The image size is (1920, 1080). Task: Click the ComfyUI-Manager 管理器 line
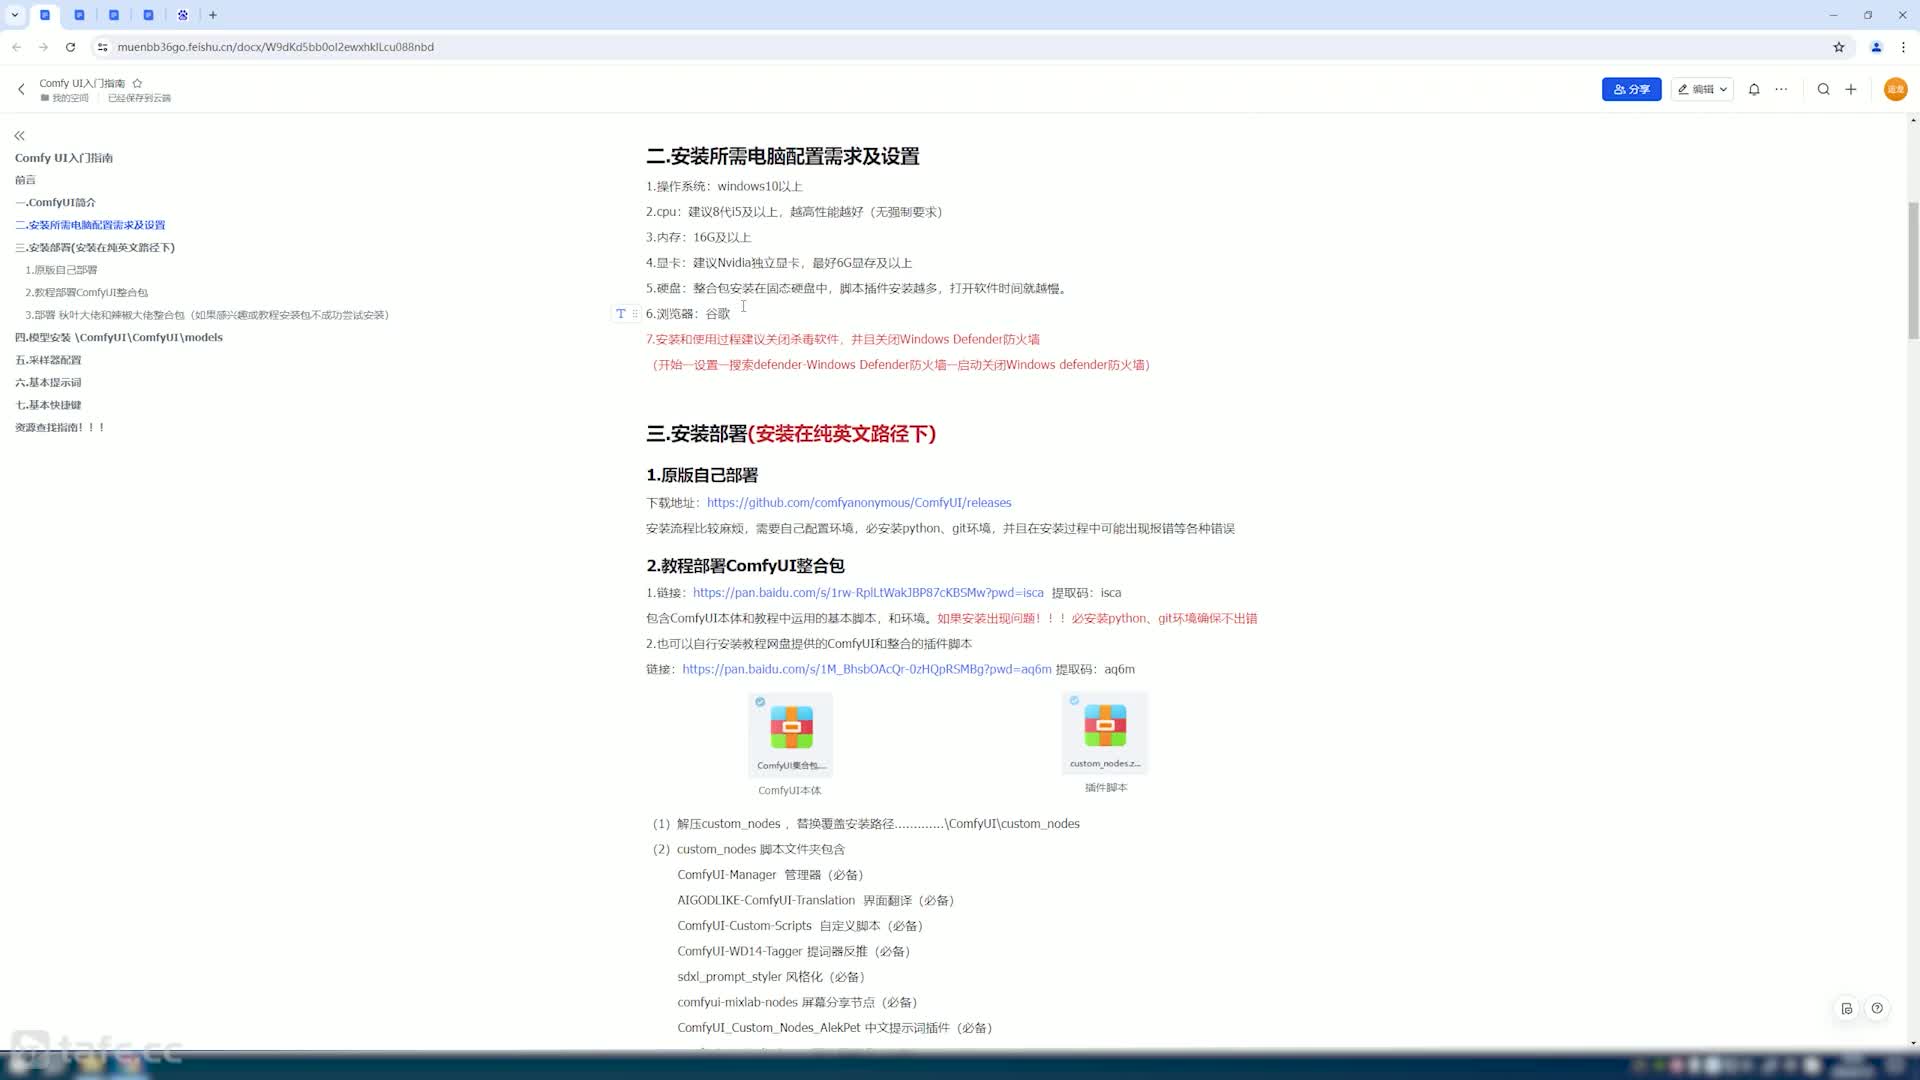[x=770, y=875]
